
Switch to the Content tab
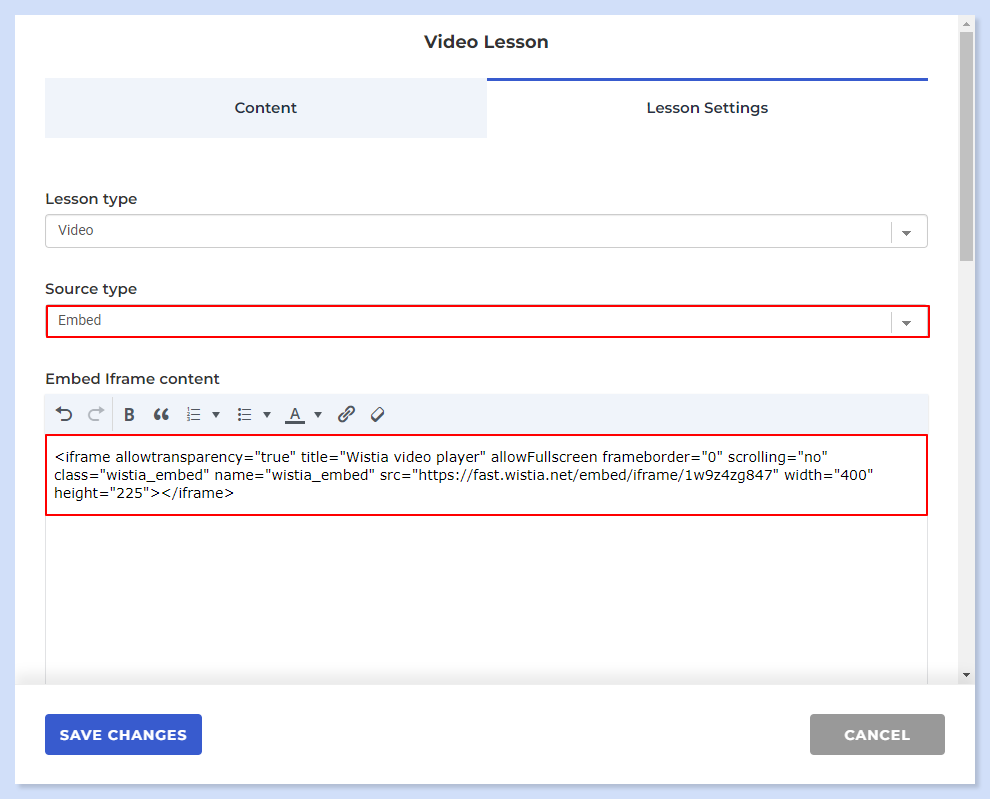(x=266, y=108)
